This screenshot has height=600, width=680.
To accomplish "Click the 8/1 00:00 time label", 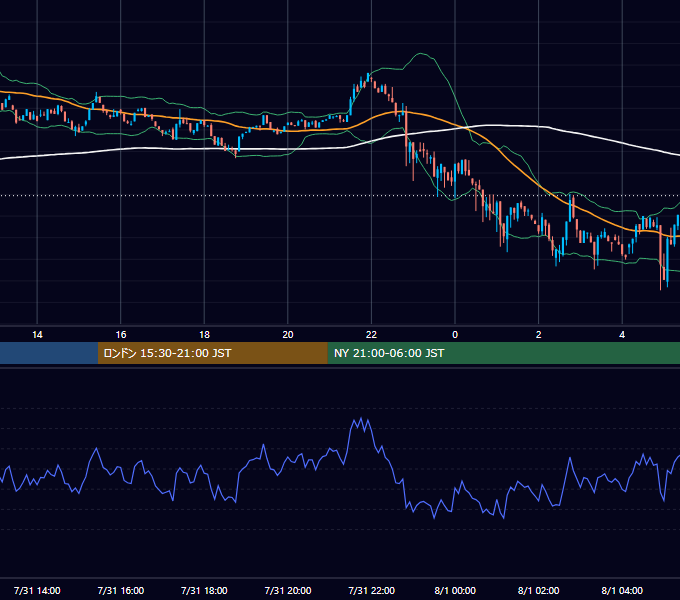I will click(455, 590).
